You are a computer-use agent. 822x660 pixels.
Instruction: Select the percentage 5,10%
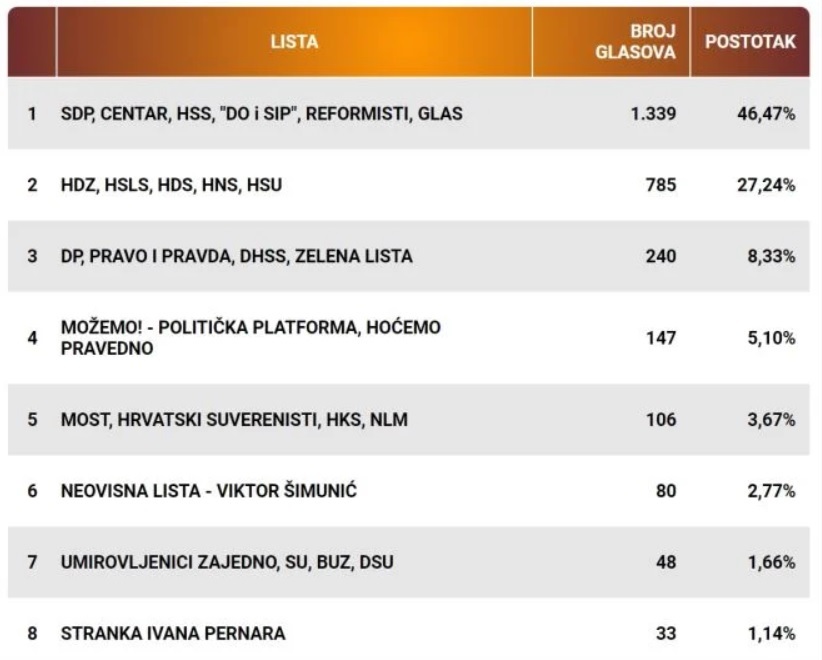click(771, 338)
